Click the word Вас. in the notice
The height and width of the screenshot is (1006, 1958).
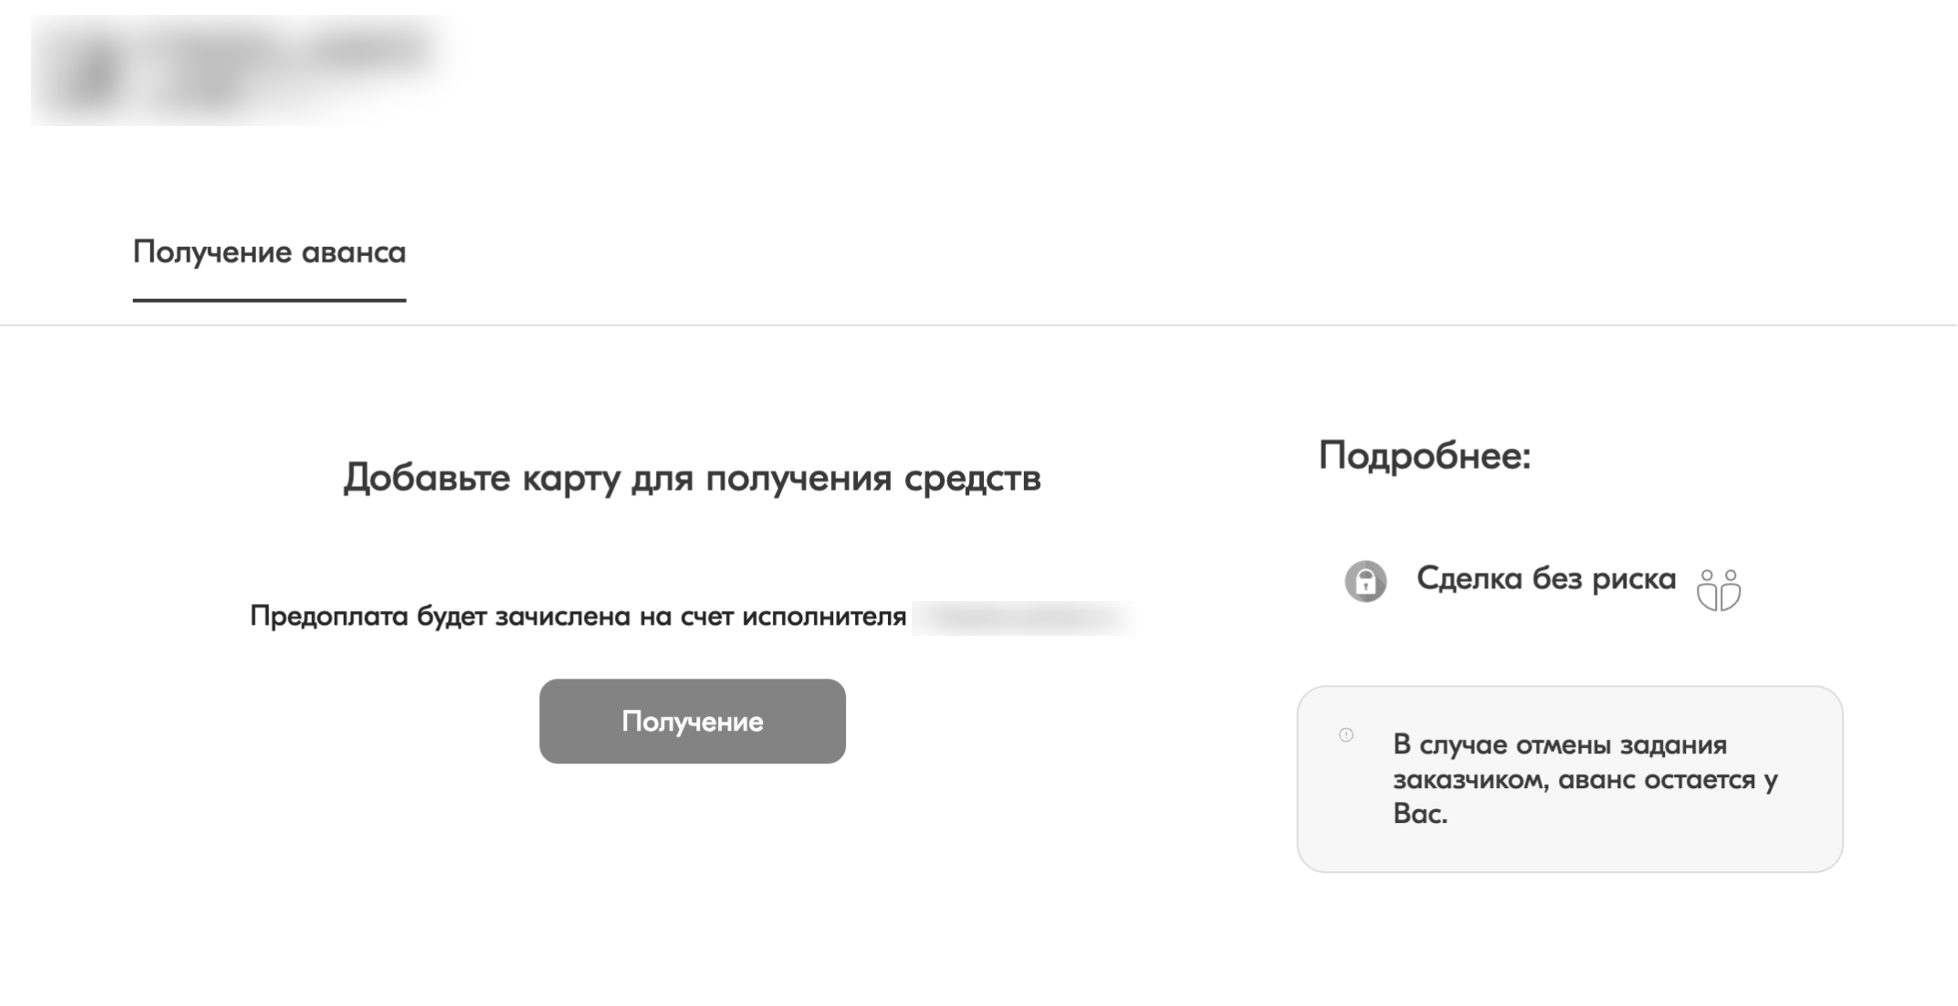coord(1420,814)
